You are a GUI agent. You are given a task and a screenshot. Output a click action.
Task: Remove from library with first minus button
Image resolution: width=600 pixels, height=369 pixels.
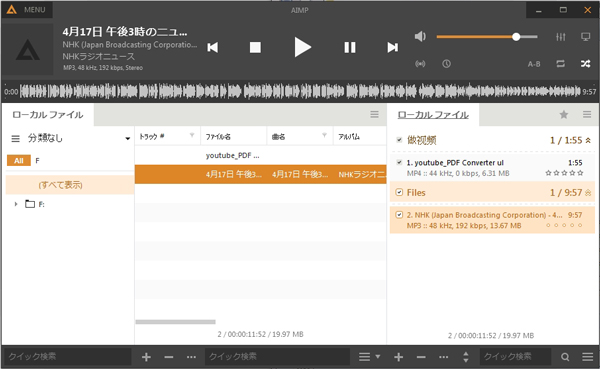click(169, 357)
